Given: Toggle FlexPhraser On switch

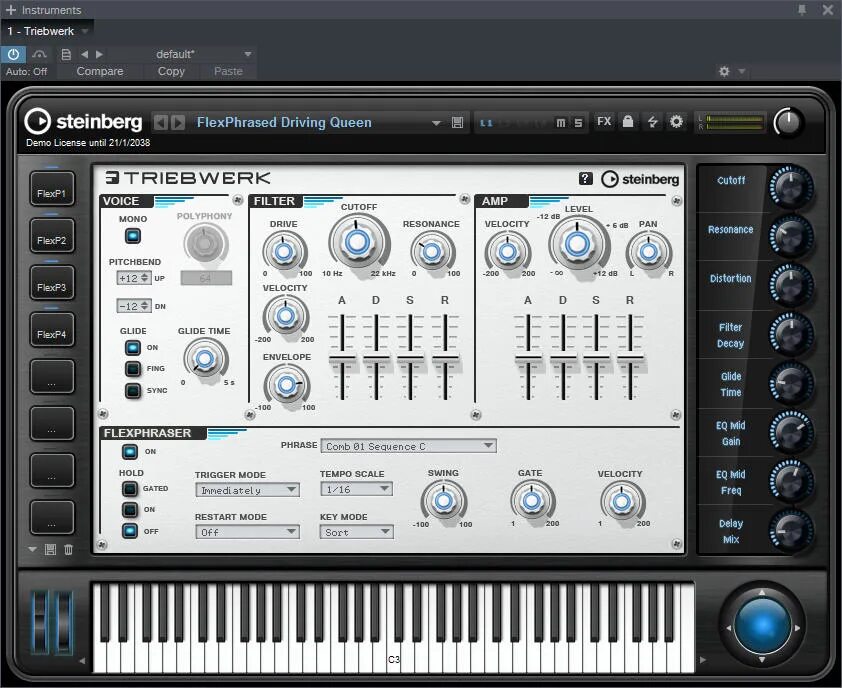Looking at the screenshot, I should pos(129,452).
